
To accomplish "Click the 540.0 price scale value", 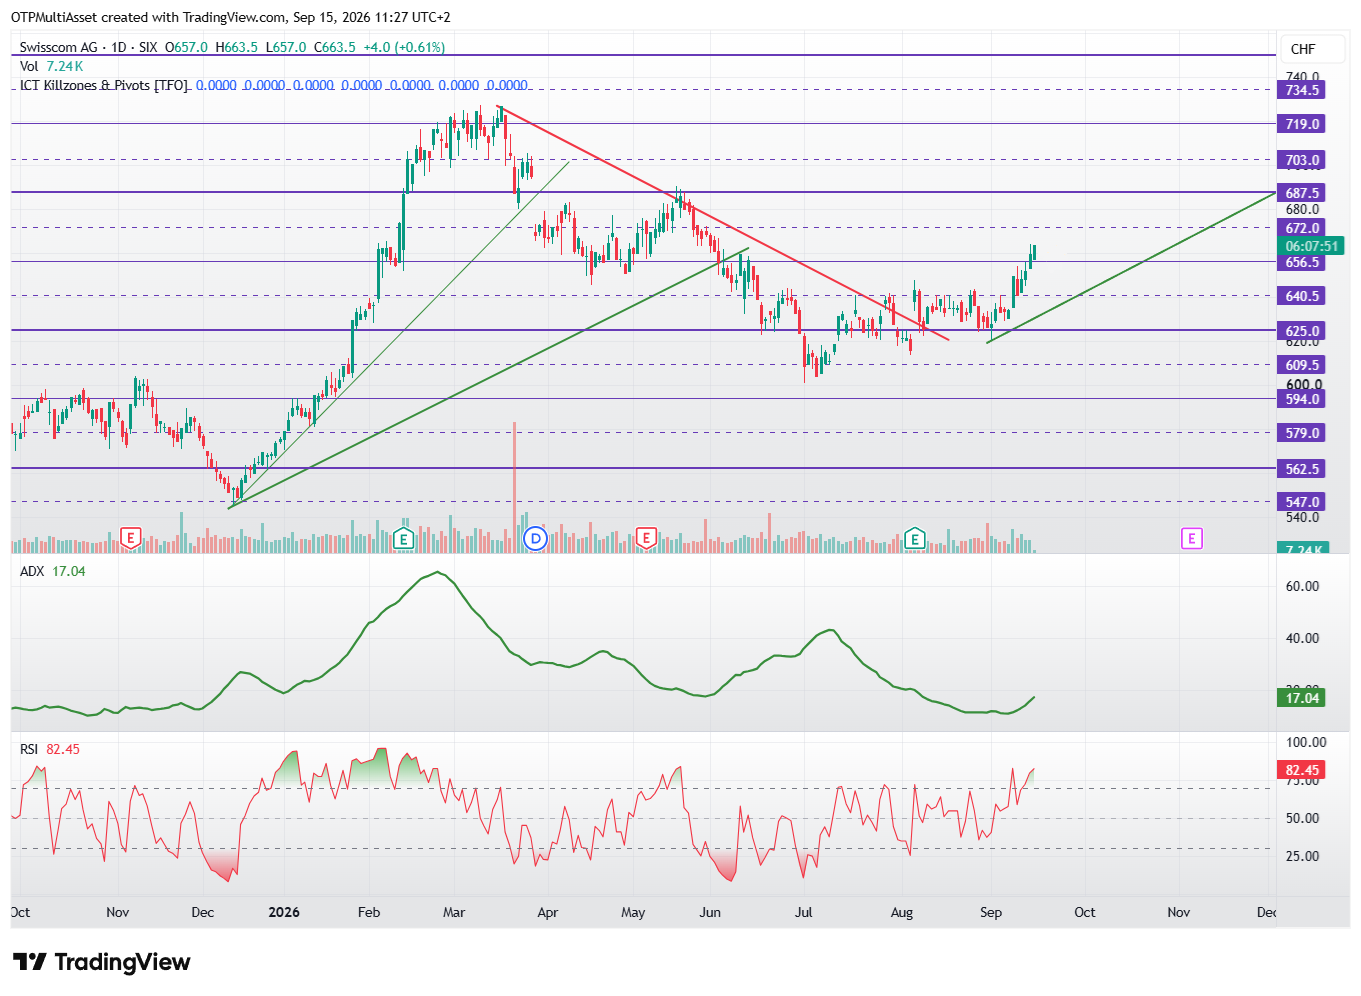I will (1303, 518).
